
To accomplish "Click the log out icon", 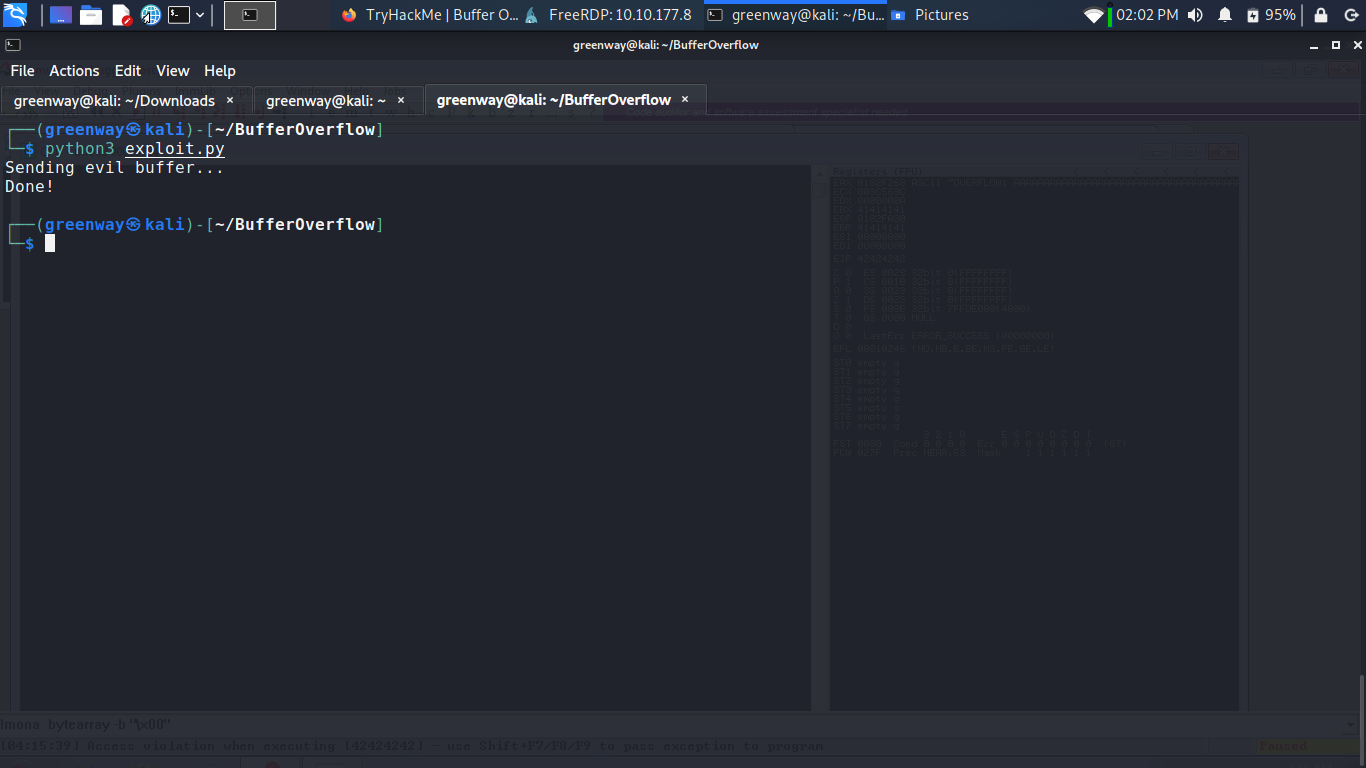I will point(1349,15).
